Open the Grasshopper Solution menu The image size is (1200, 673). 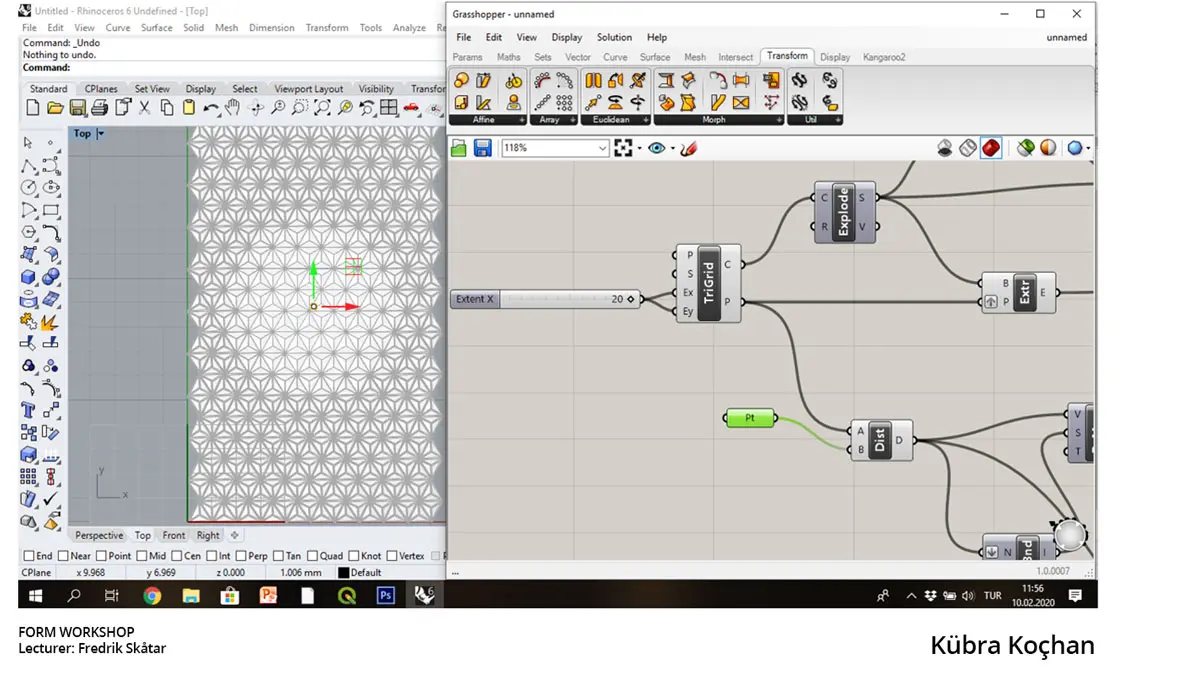tap(614, 37)
